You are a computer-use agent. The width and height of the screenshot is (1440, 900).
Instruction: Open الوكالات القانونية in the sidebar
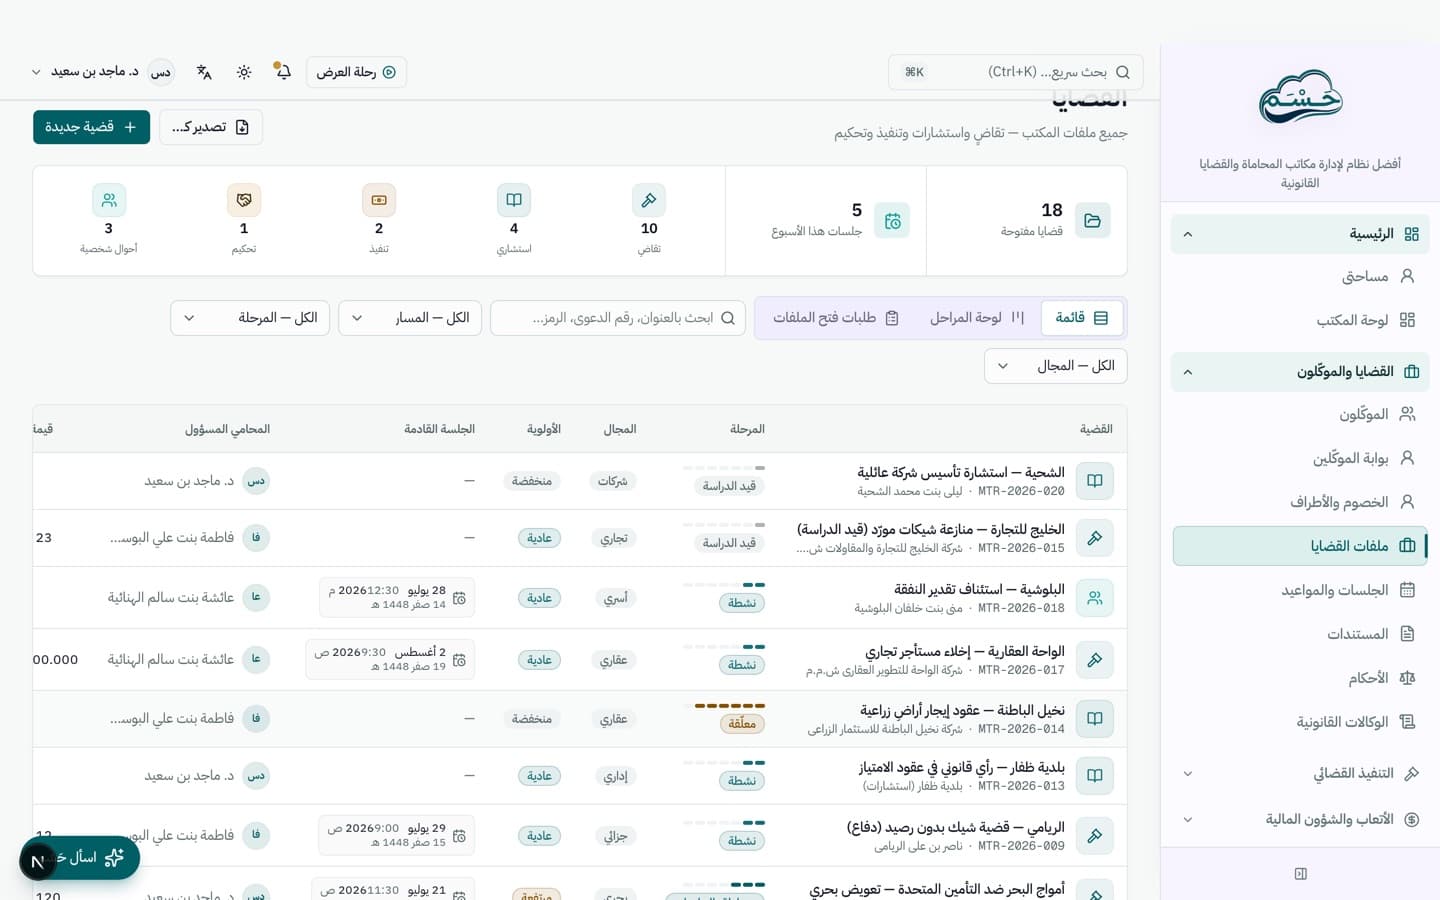click(1300, 722)
